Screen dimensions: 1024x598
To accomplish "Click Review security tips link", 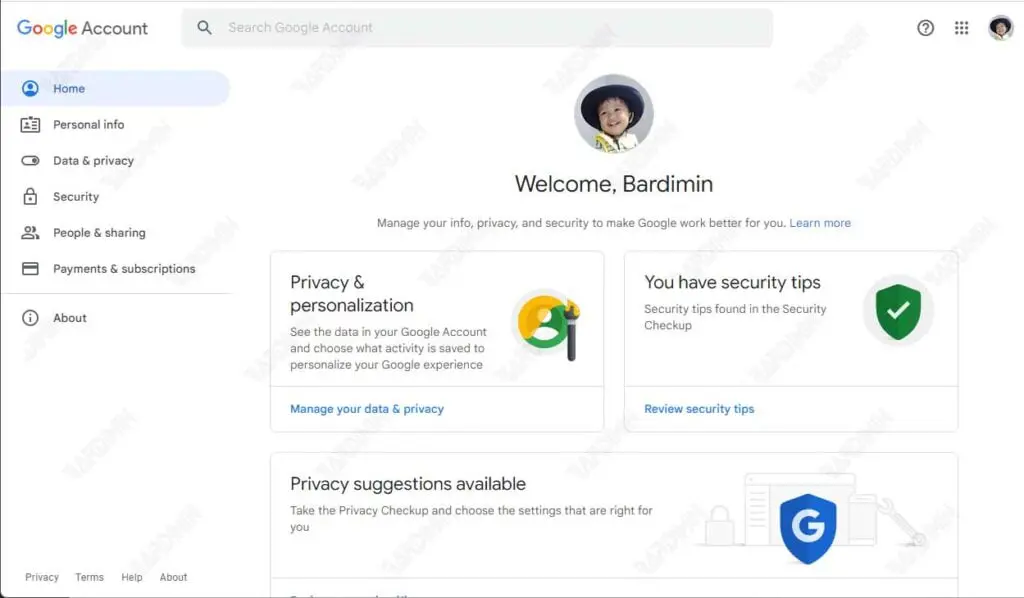I will (x=699, y=409).
